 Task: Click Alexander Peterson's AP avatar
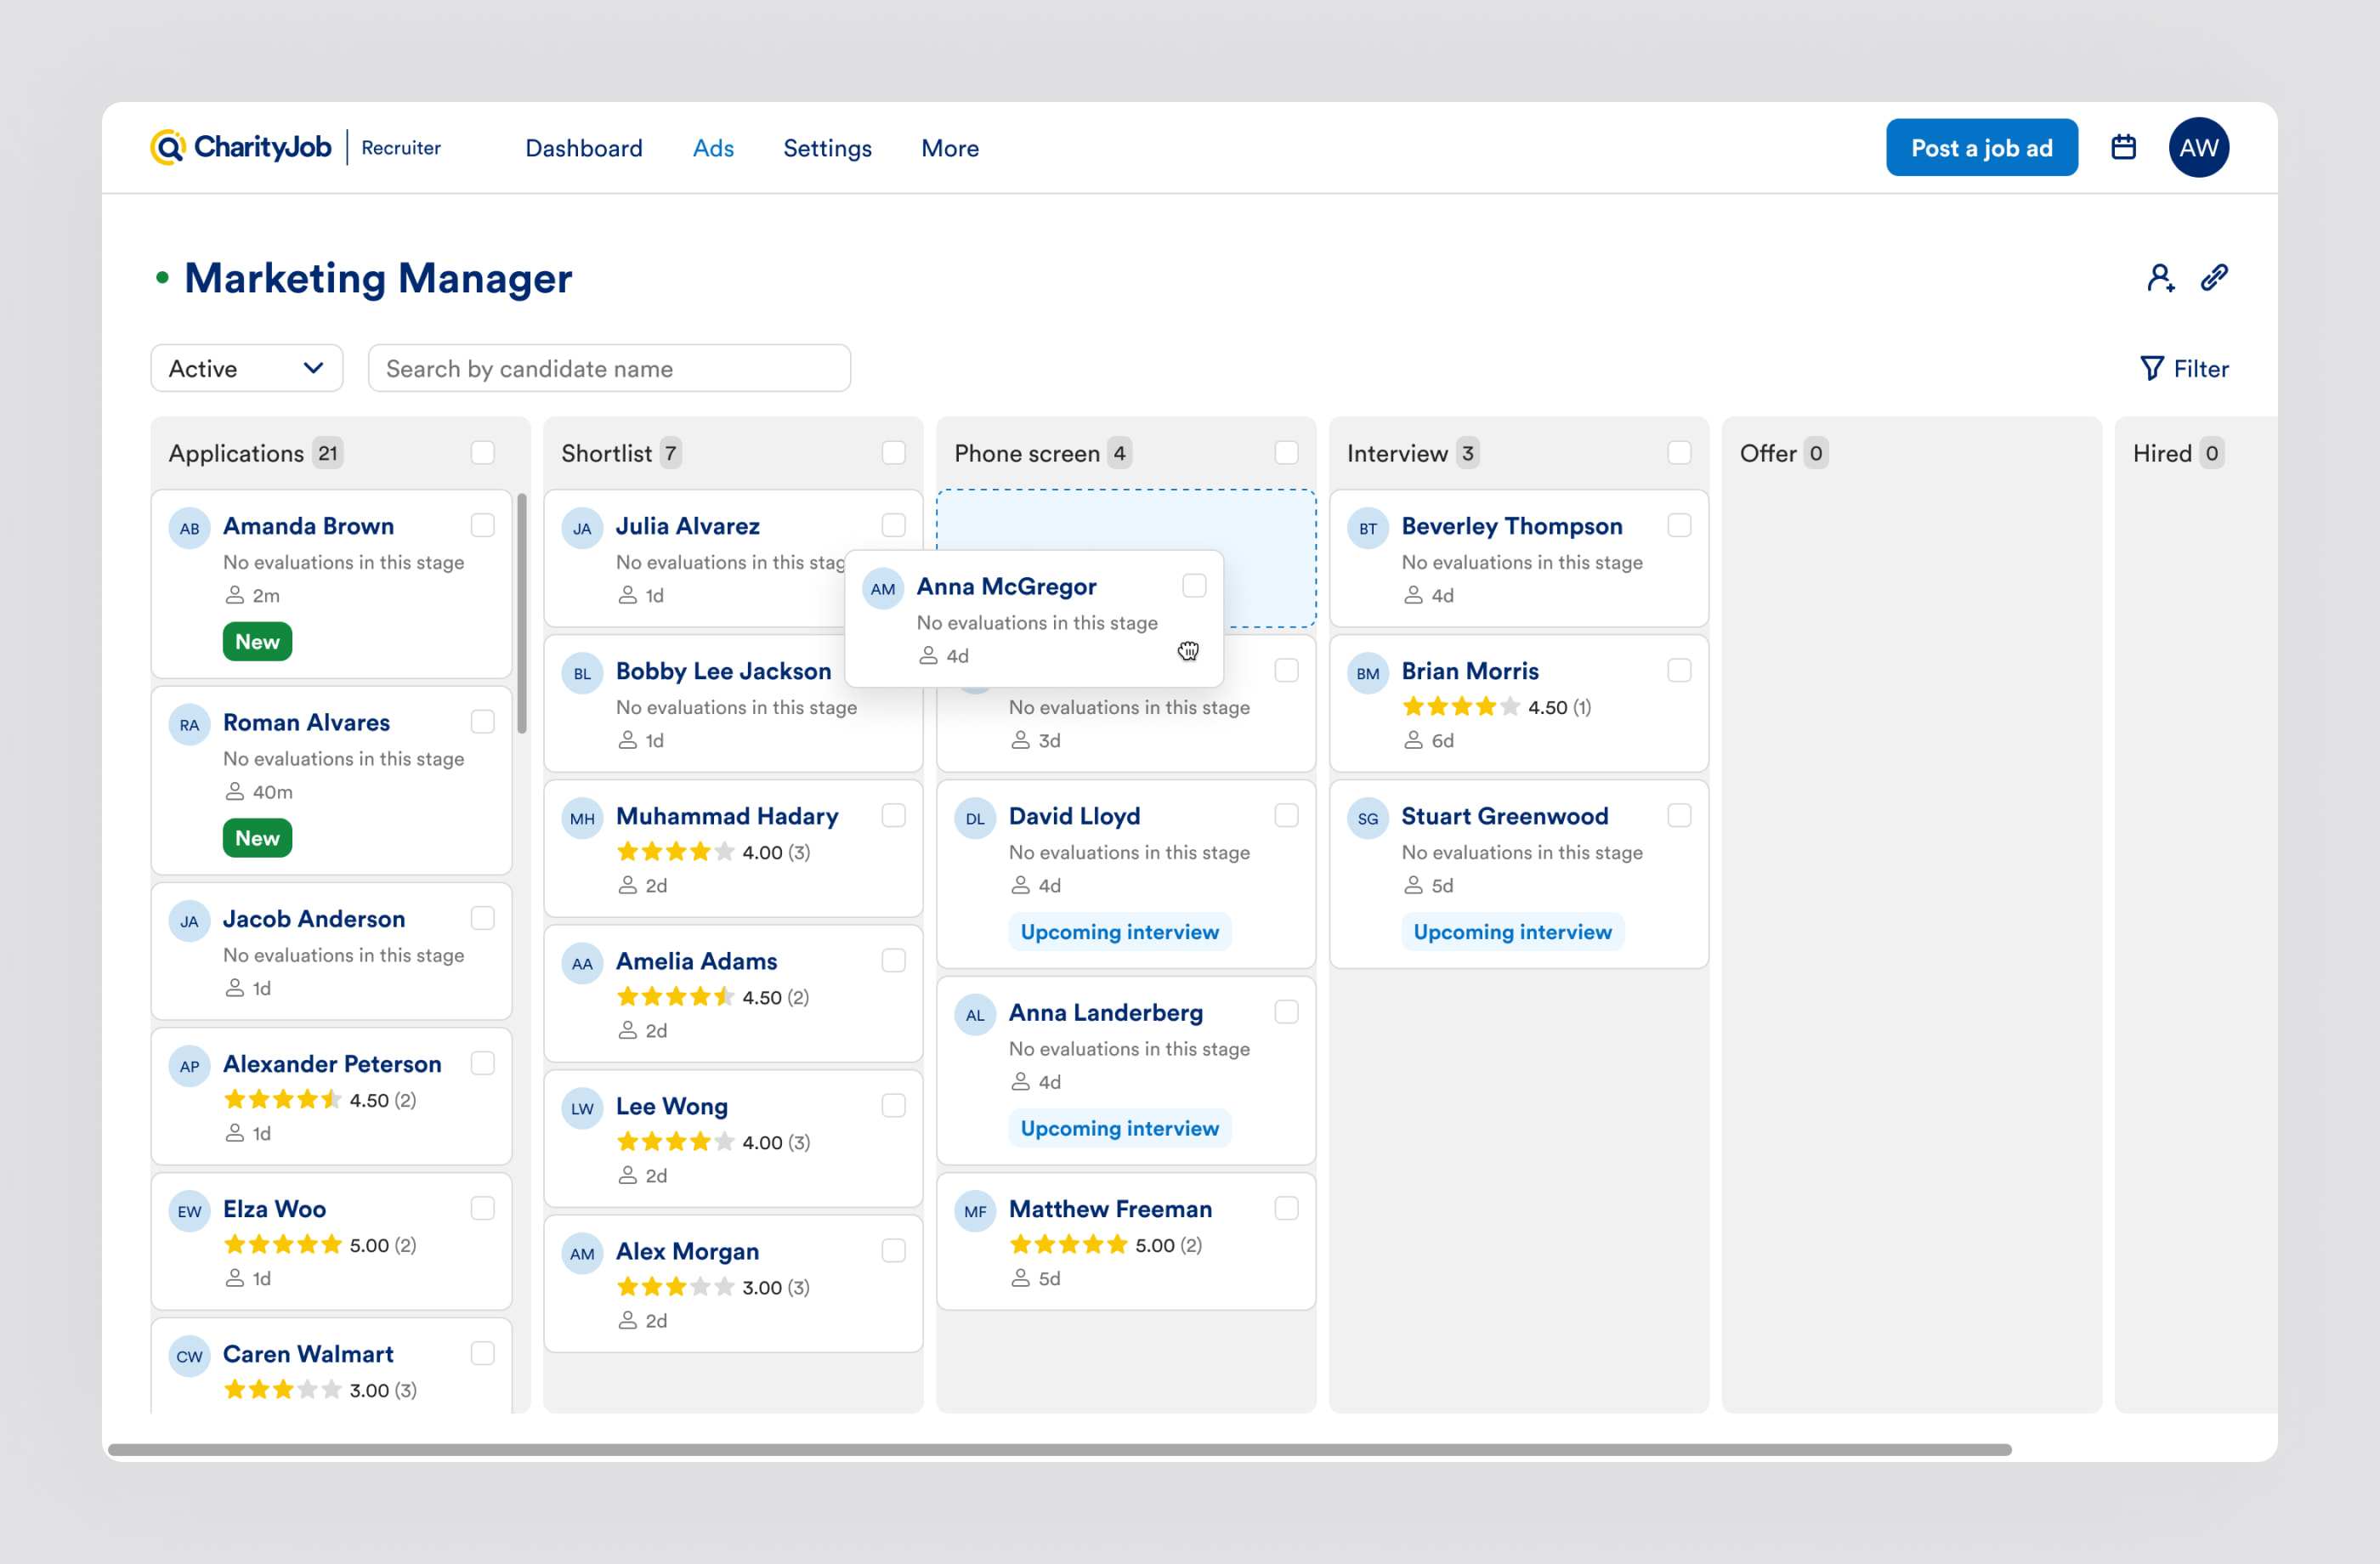[189, 1066]
